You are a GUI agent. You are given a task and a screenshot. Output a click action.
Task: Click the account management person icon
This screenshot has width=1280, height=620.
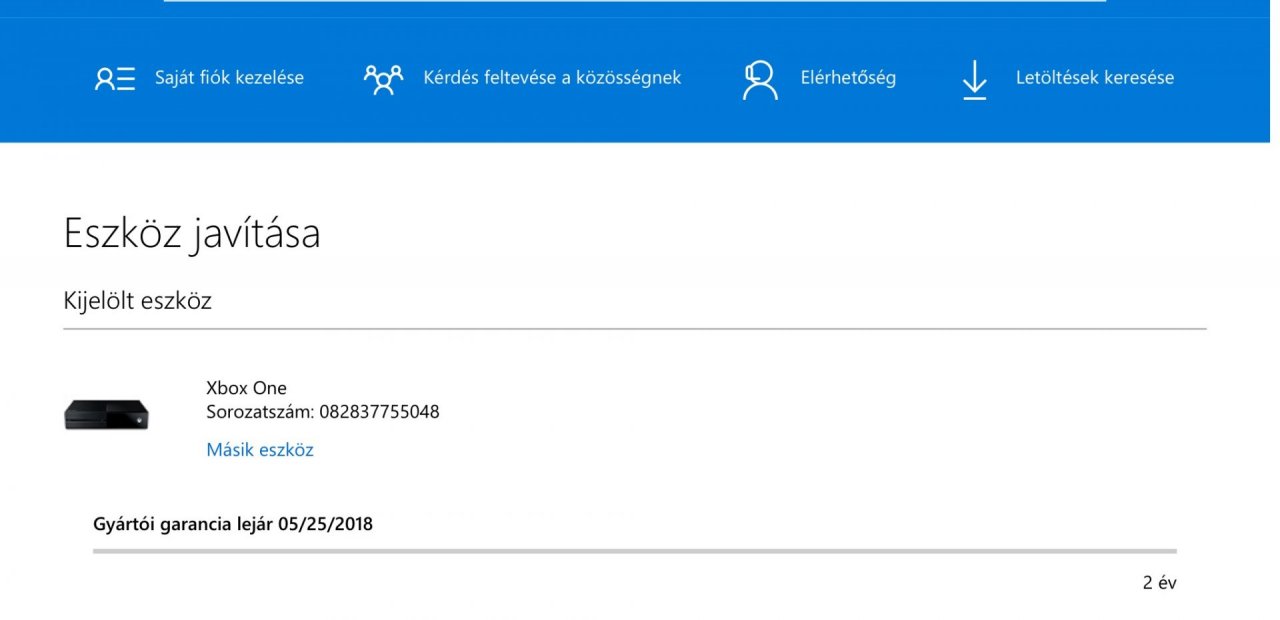click(114, 78)
